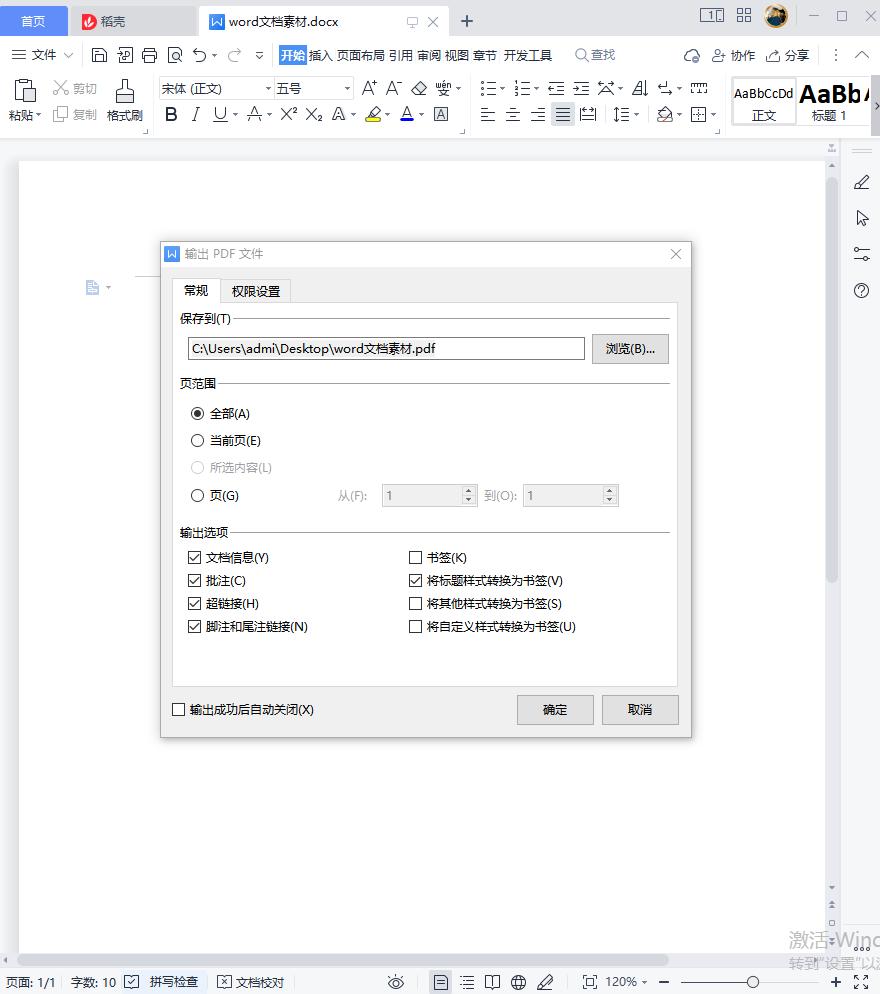Screen dimensions: 880x994
Task: Select the Format Painter tool
Action: coord(124,100)
